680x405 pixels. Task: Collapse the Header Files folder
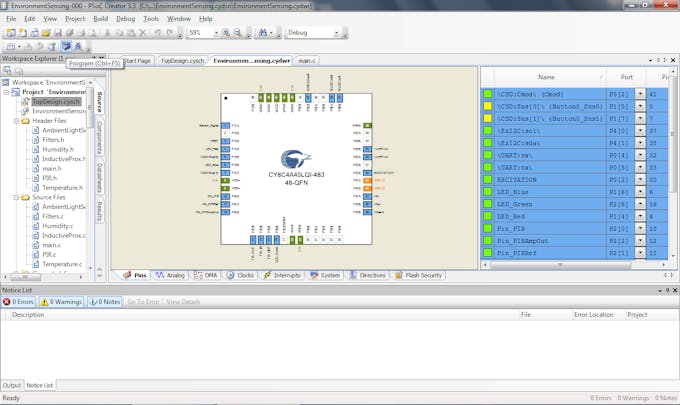pos(18,120)
